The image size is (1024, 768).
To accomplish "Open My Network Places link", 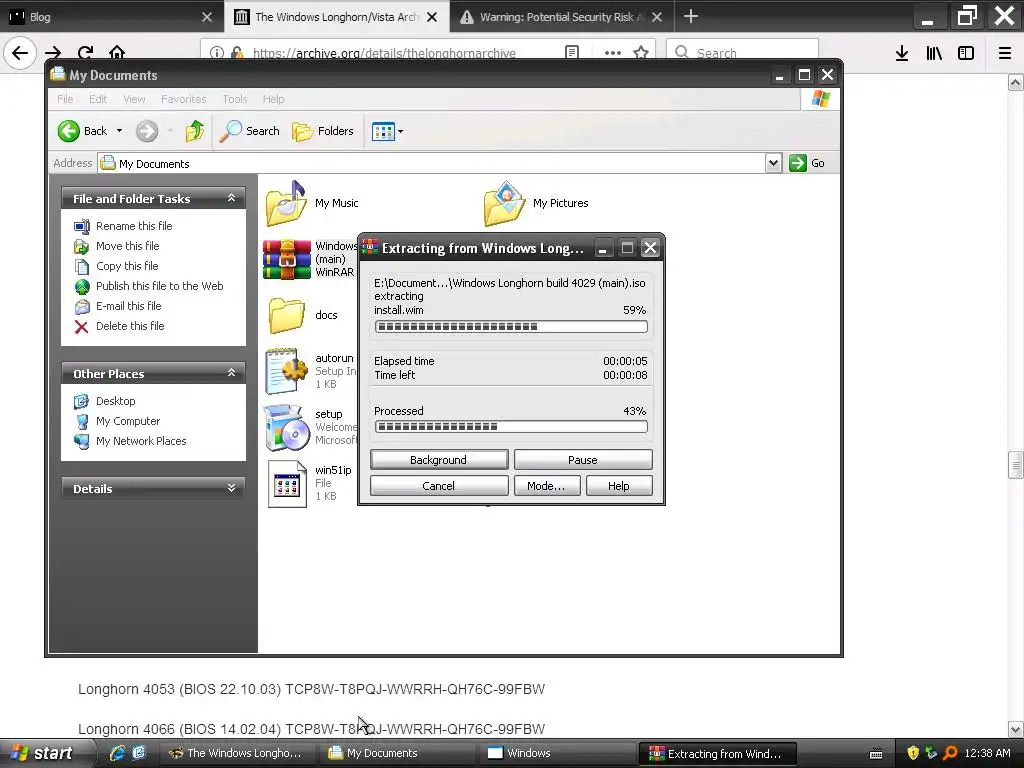I will [141, 441].
